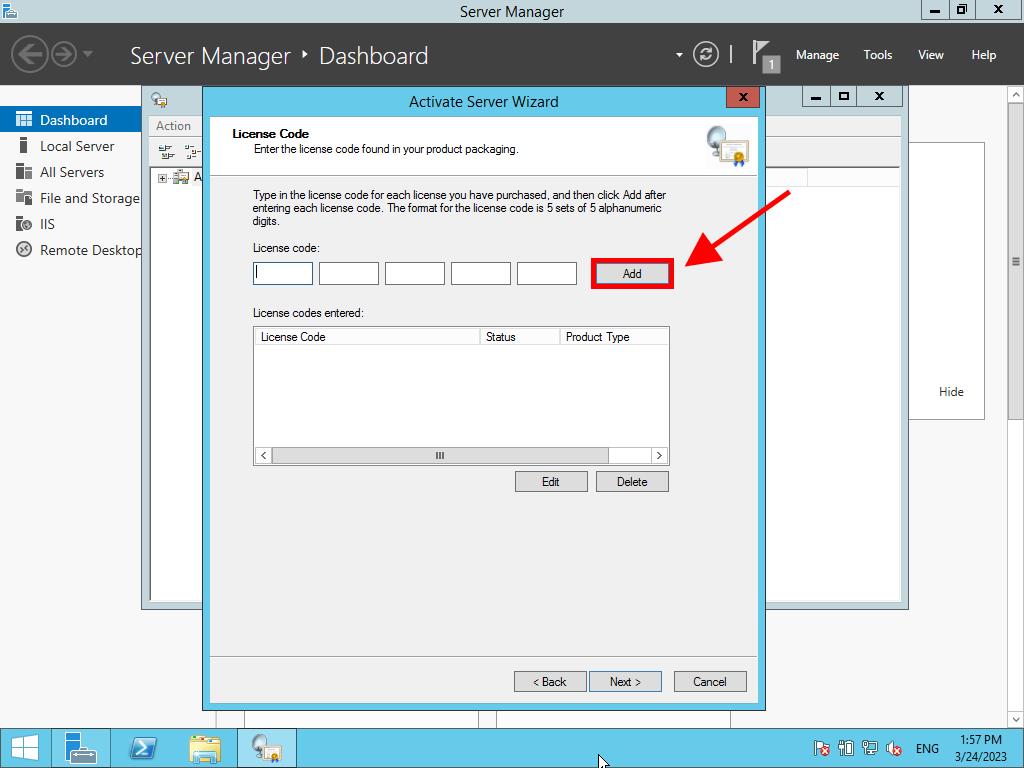The height and width of the screenshot is (768, 1024).
Task: Click the licensing window title icon
Action: point(159,100)
